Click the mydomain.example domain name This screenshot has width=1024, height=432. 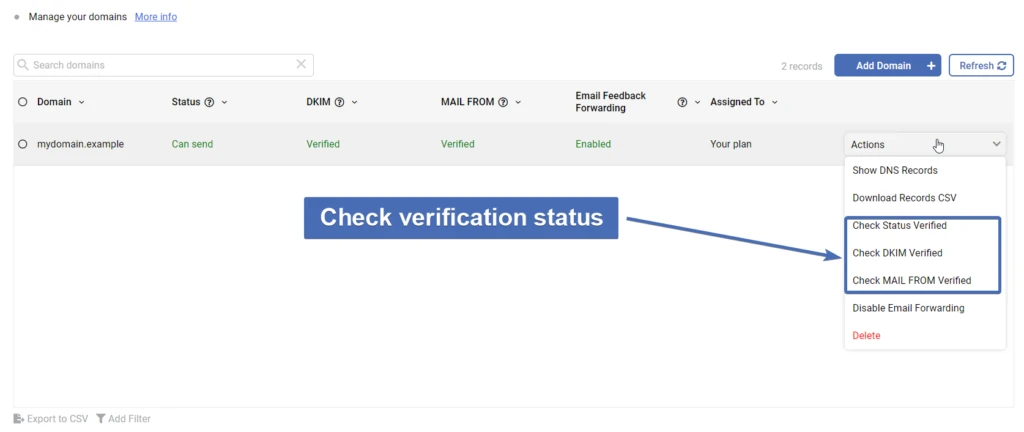[80, 144]
